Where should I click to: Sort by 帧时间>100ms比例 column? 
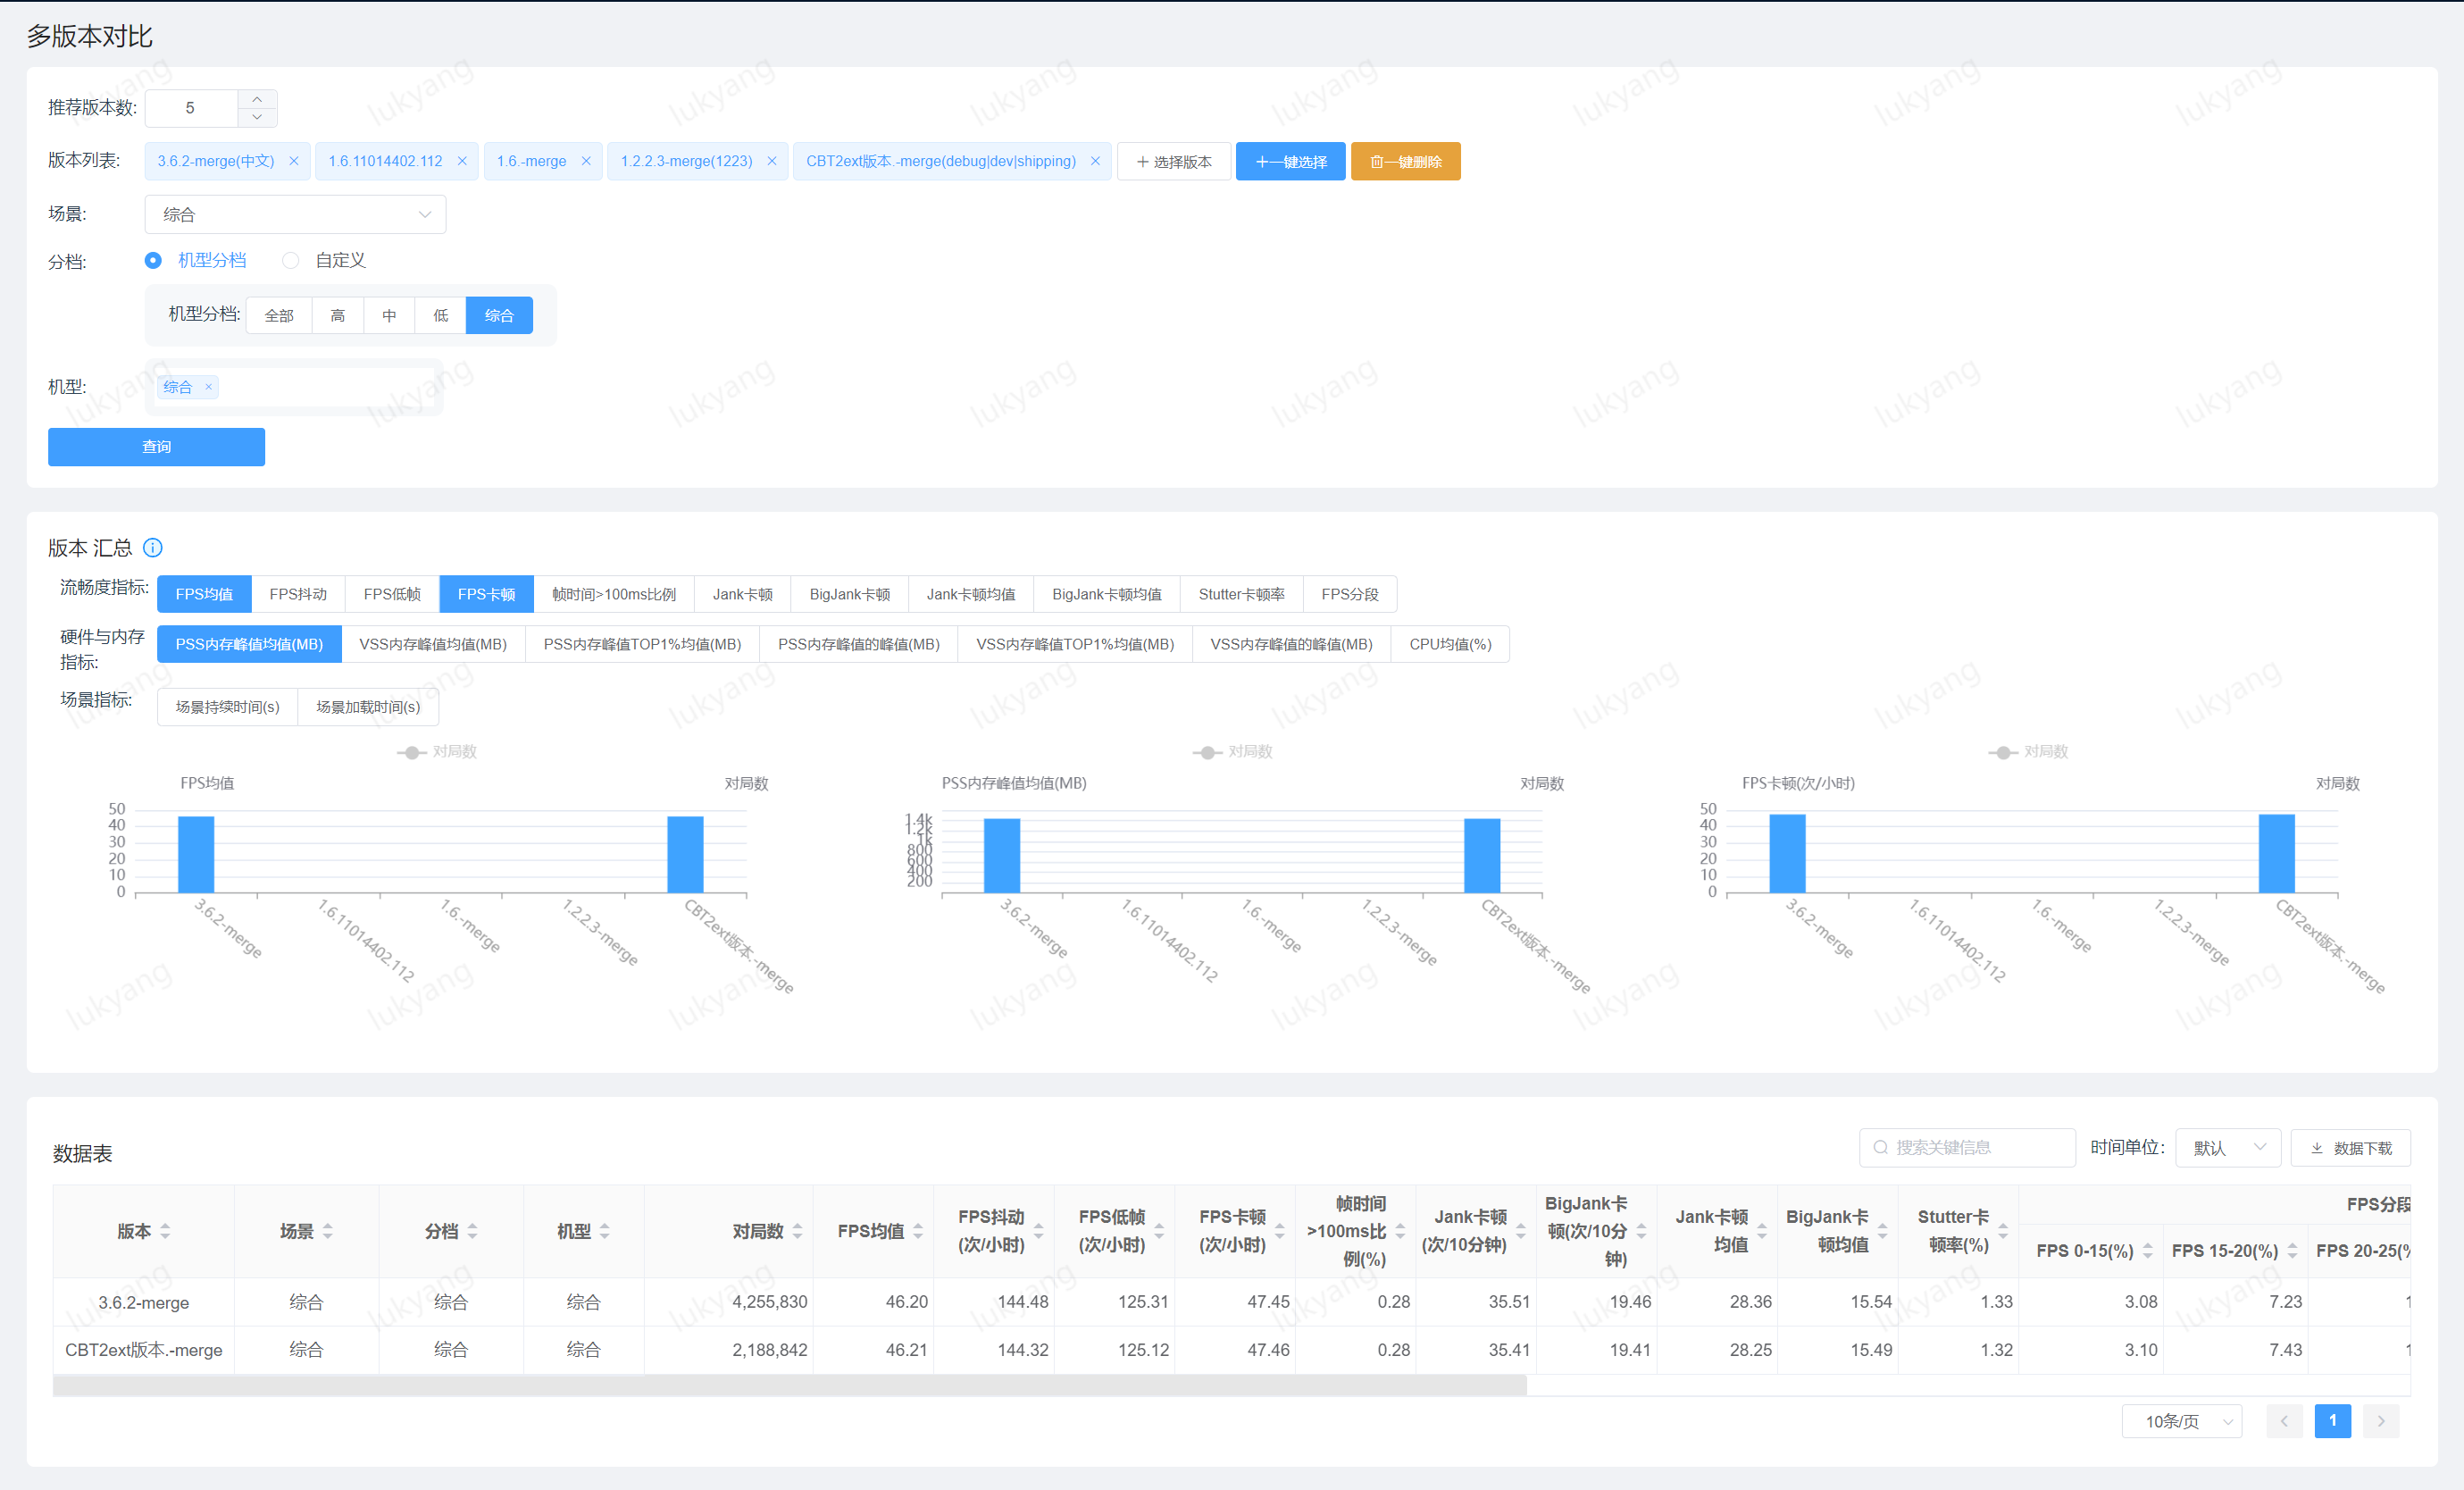click(1400, 1231)
